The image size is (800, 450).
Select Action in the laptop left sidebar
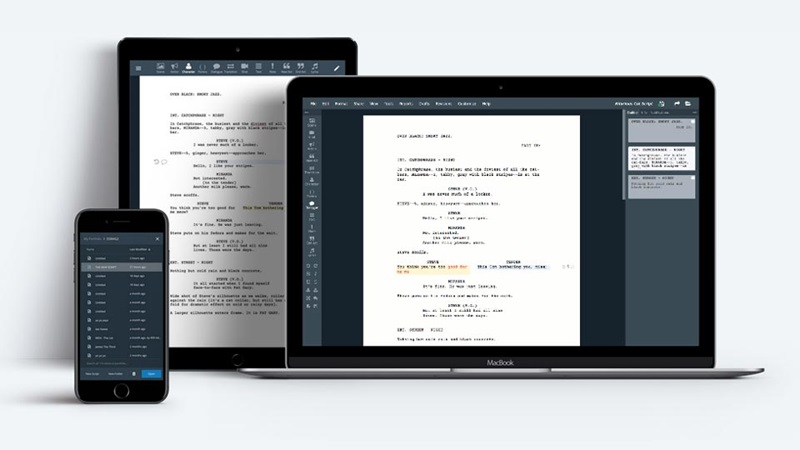click(312, 146)
